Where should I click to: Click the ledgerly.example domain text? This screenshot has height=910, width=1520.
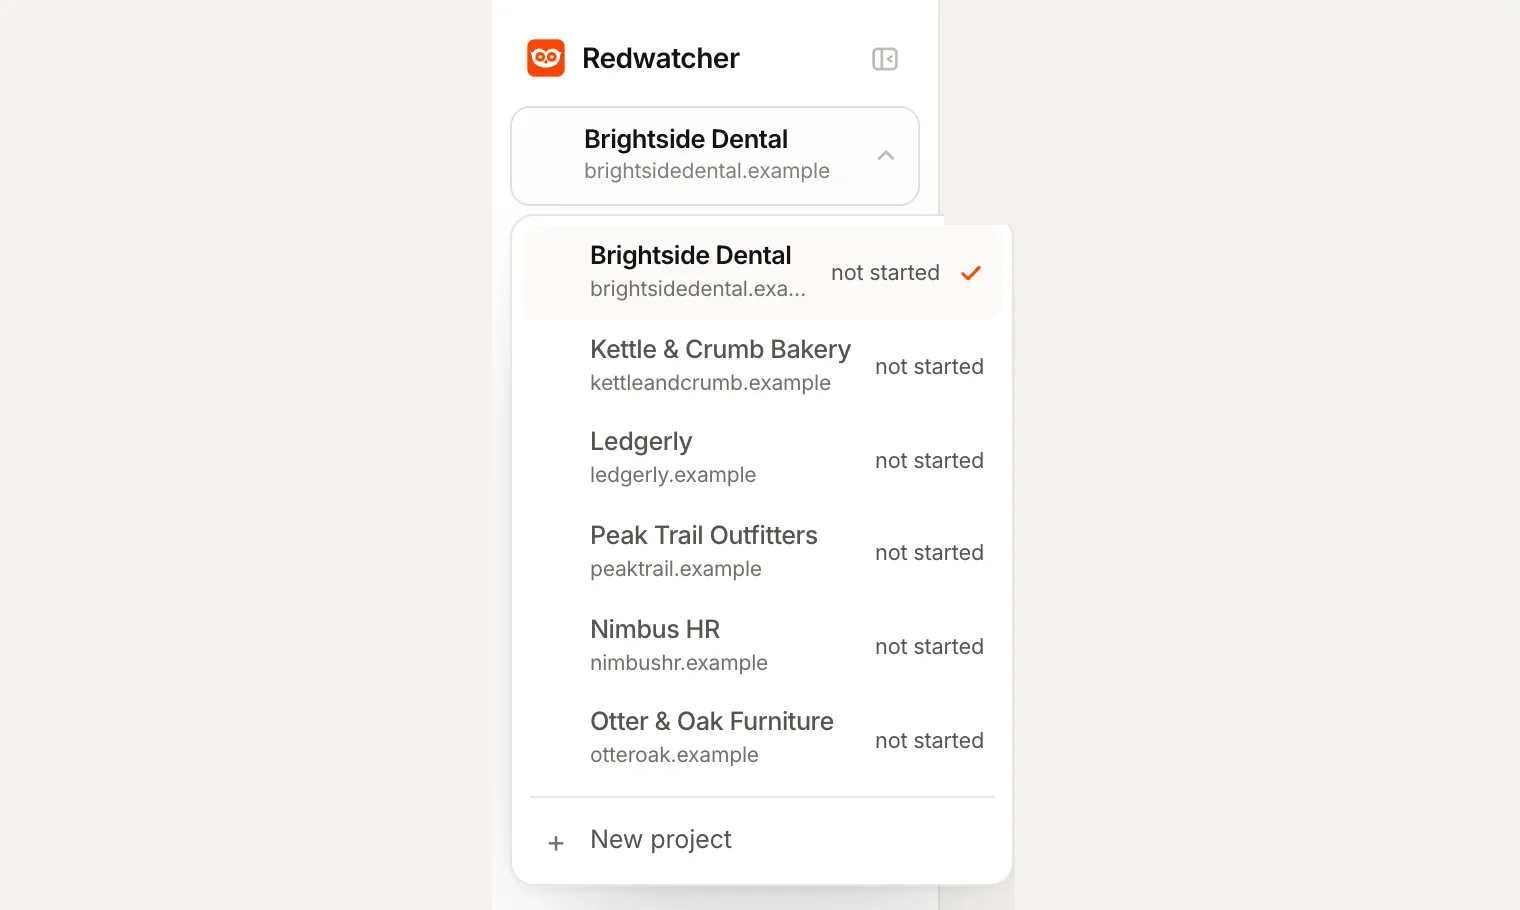(x=673, y=475)
